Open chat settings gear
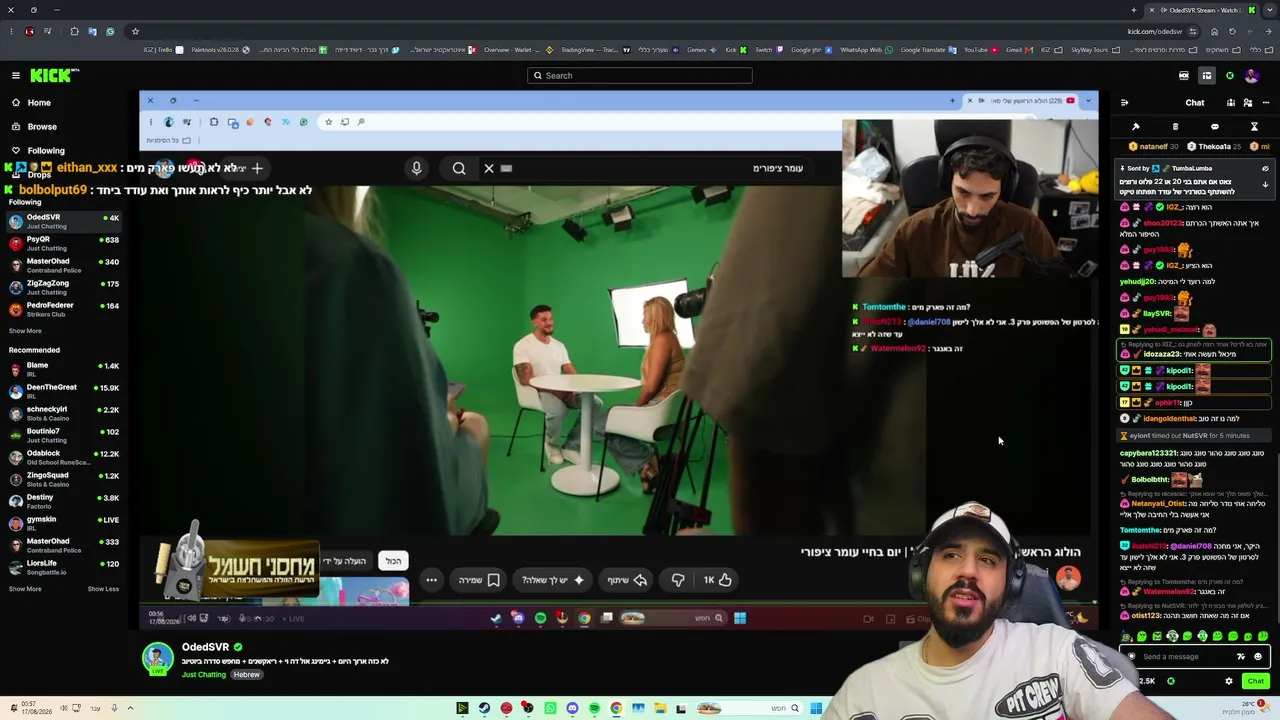Screen dimensions: 1280x720 [1229, 681]
